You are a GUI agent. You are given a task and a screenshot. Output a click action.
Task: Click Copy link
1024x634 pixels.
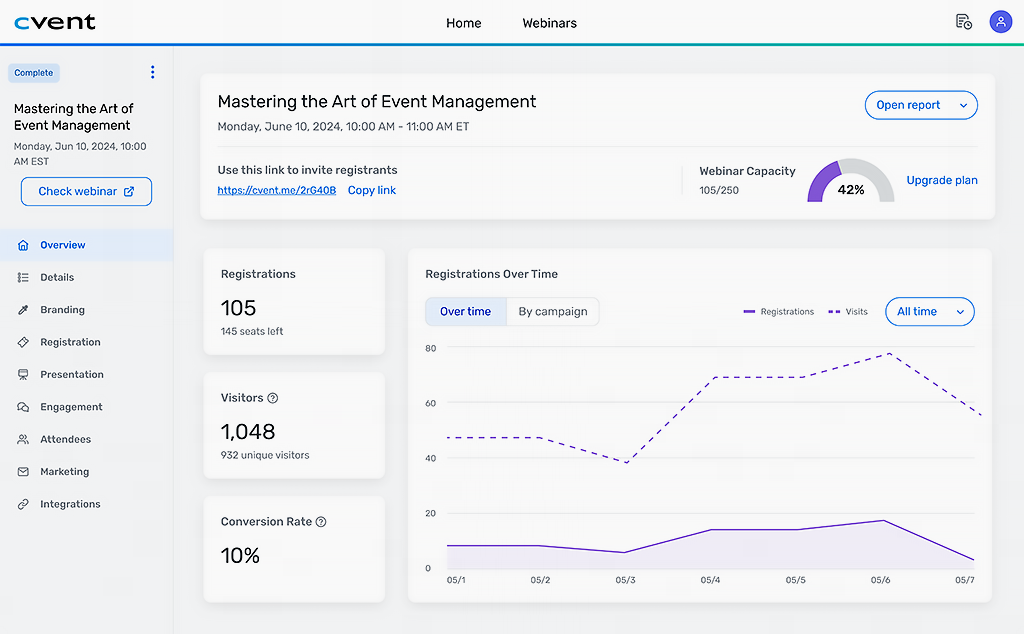coord(372,190)
